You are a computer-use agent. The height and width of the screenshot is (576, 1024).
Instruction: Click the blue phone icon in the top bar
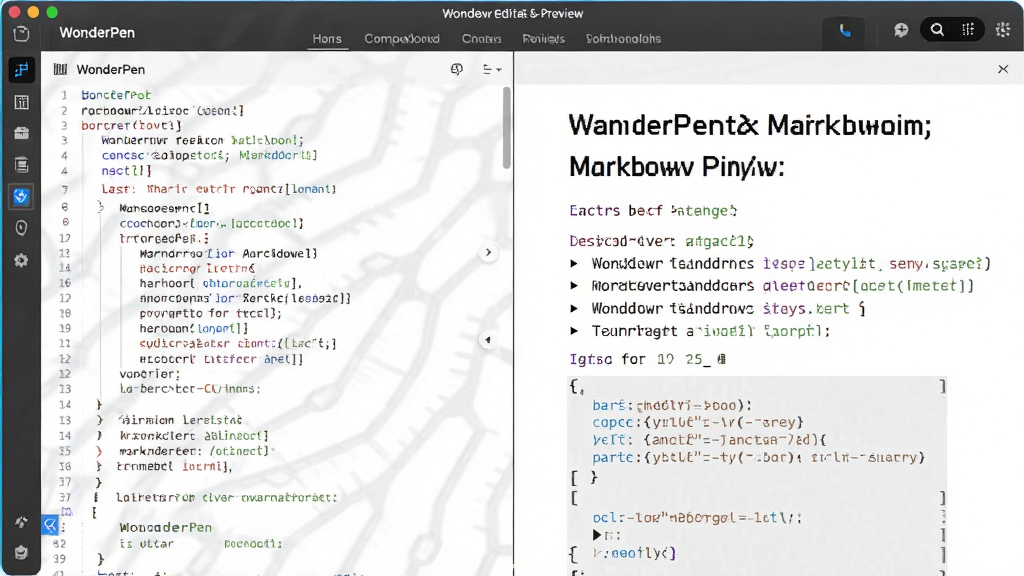click(x=844, y=31)
